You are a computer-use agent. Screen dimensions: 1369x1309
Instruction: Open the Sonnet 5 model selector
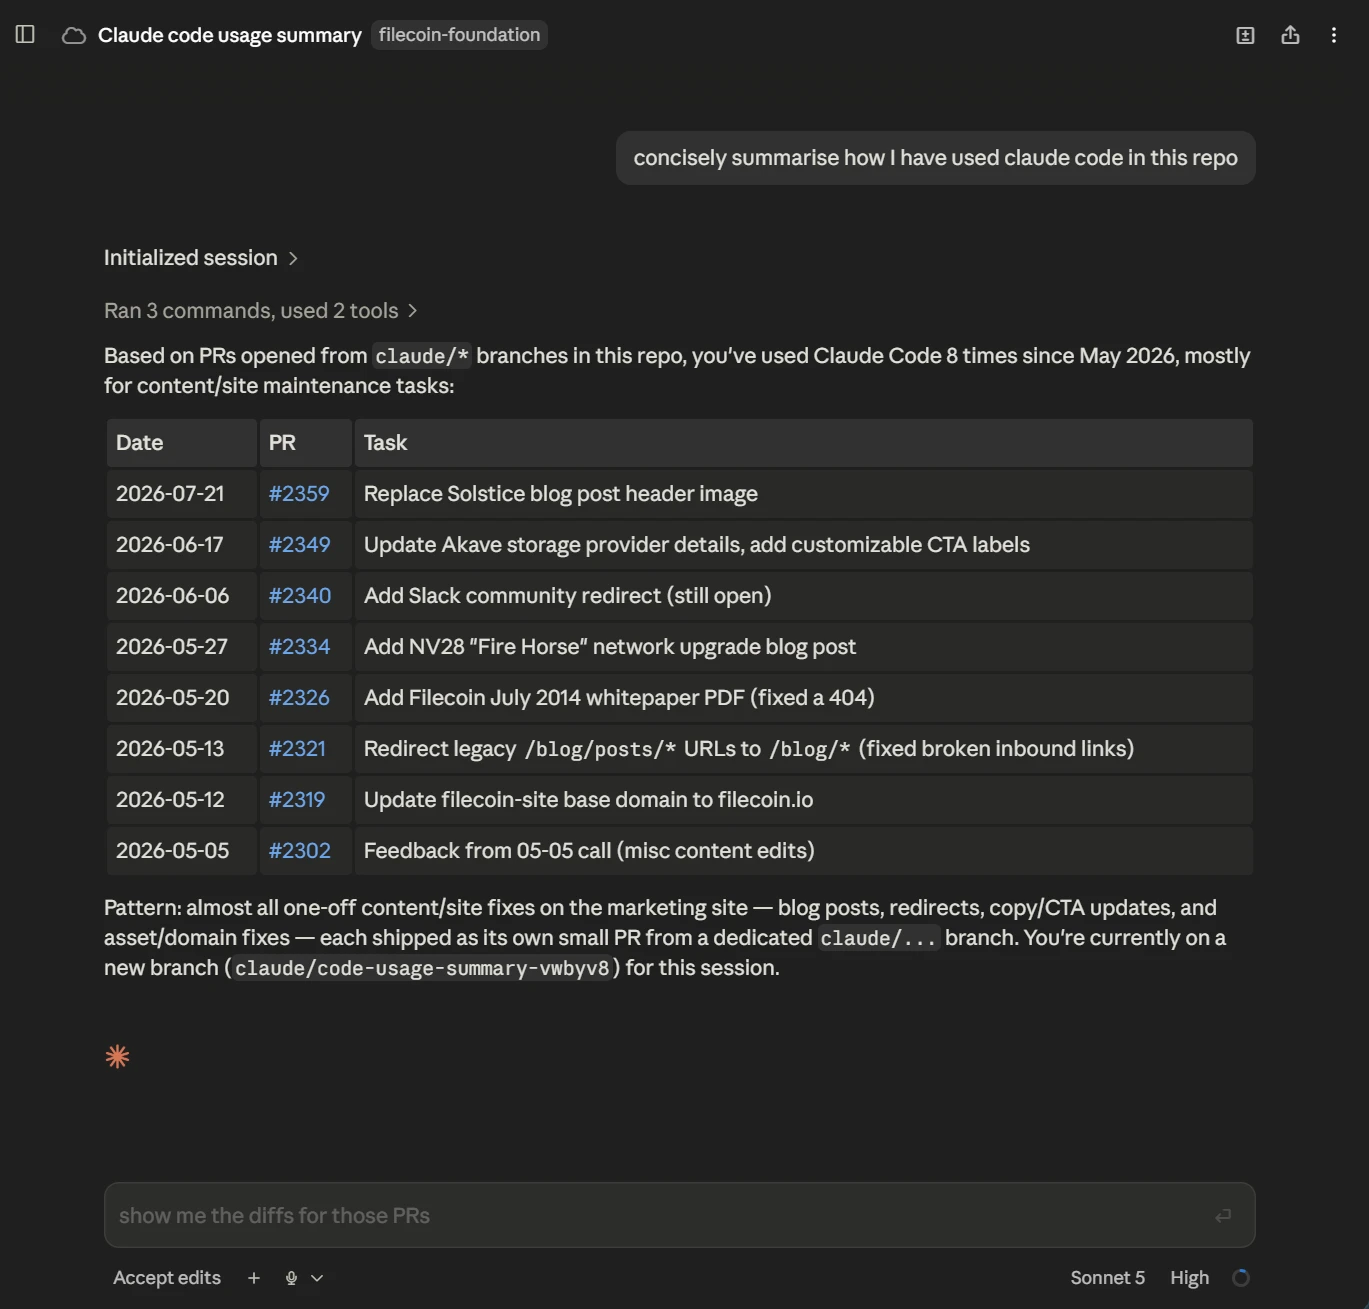click(x=1107, y=1278)
